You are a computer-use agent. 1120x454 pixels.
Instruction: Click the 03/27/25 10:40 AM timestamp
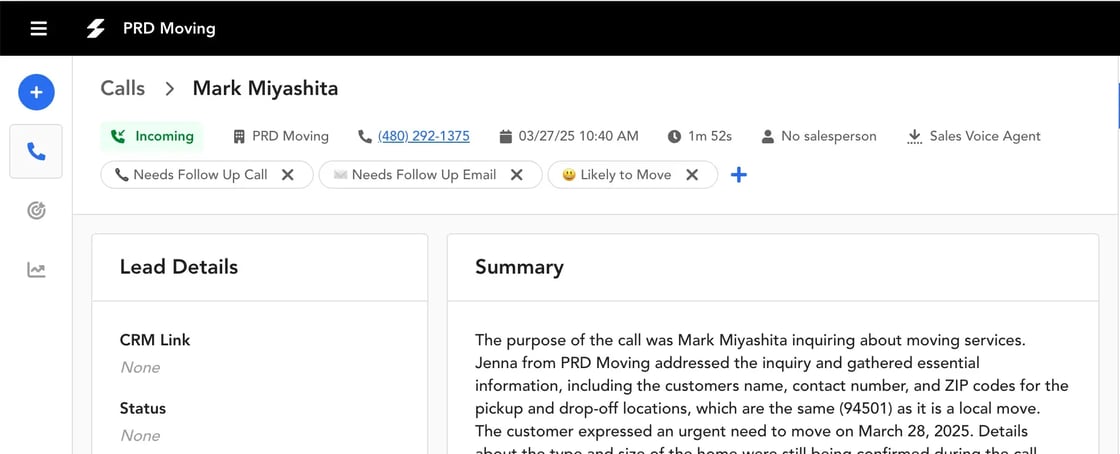[579, 136]
